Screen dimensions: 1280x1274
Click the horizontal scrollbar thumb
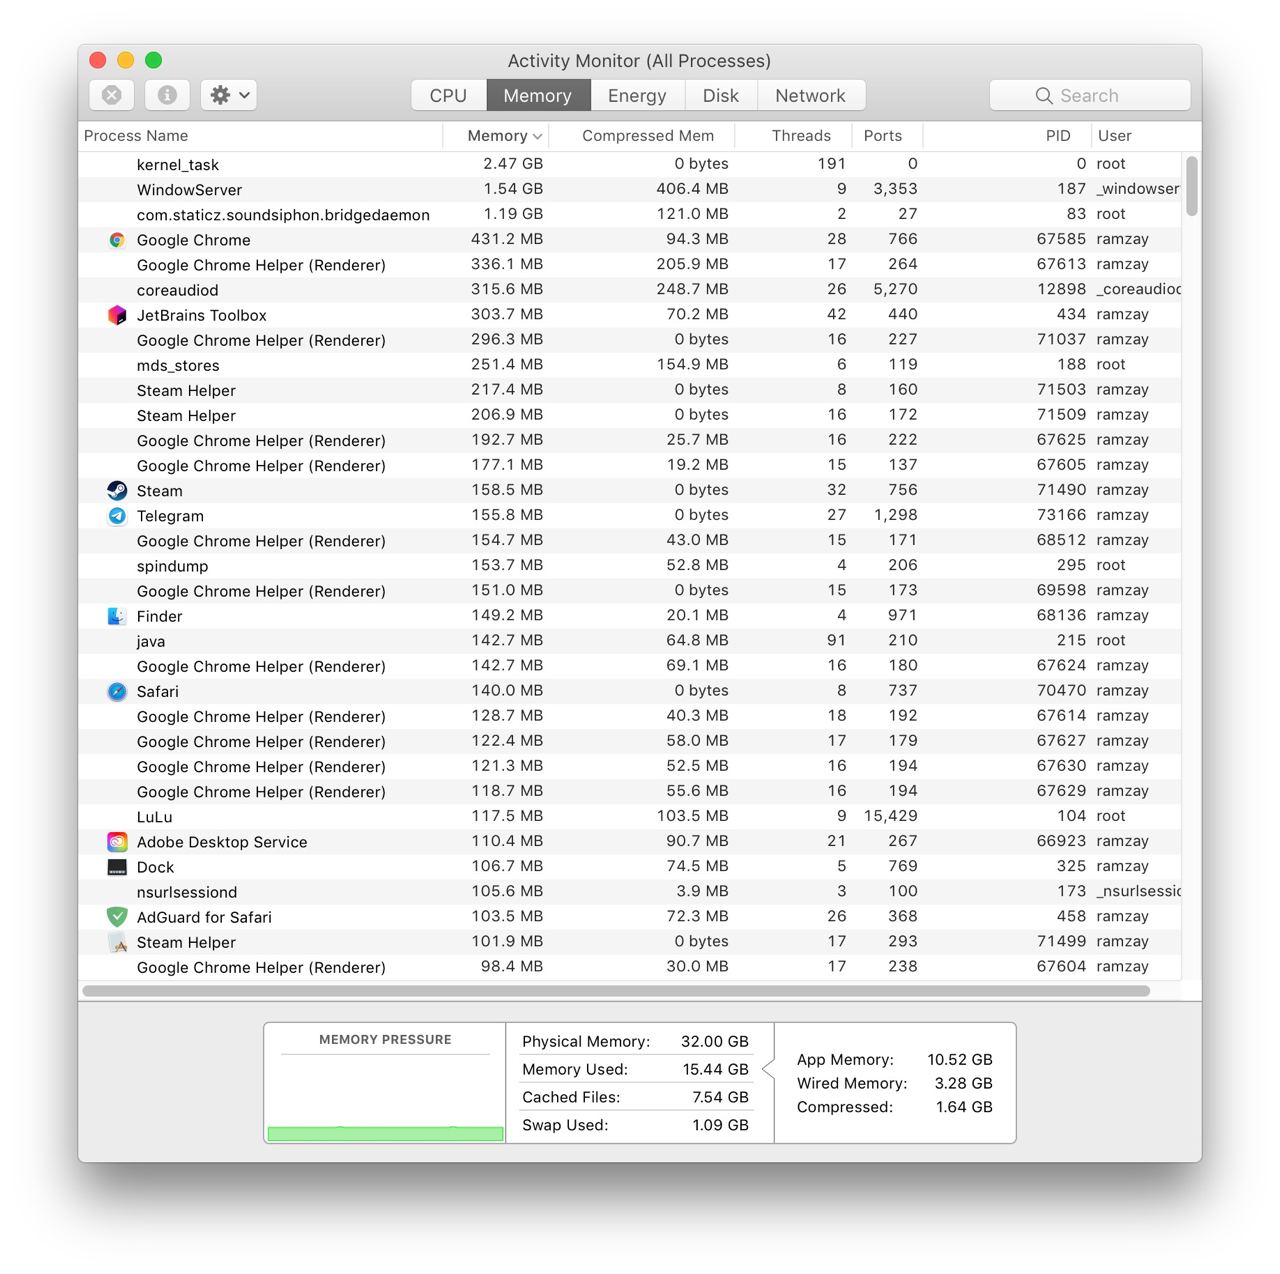coord(616,991)
